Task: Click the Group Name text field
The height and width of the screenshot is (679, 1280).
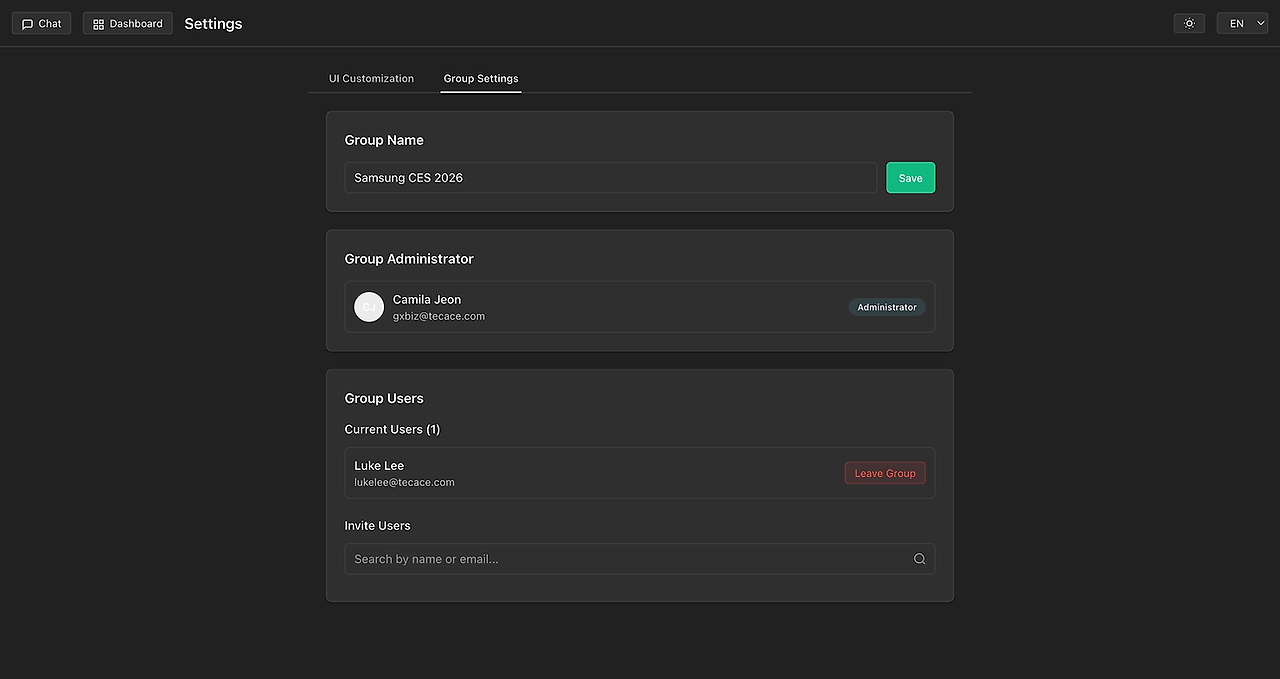Action: [x=610, y=178]
